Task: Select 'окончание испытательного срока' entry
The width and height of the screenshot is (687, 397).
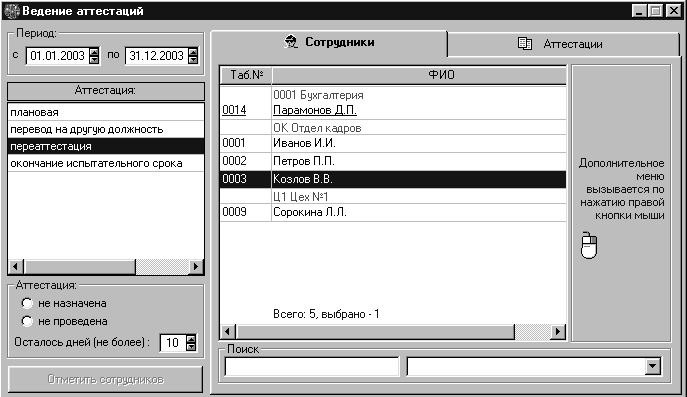Action: 106,163
